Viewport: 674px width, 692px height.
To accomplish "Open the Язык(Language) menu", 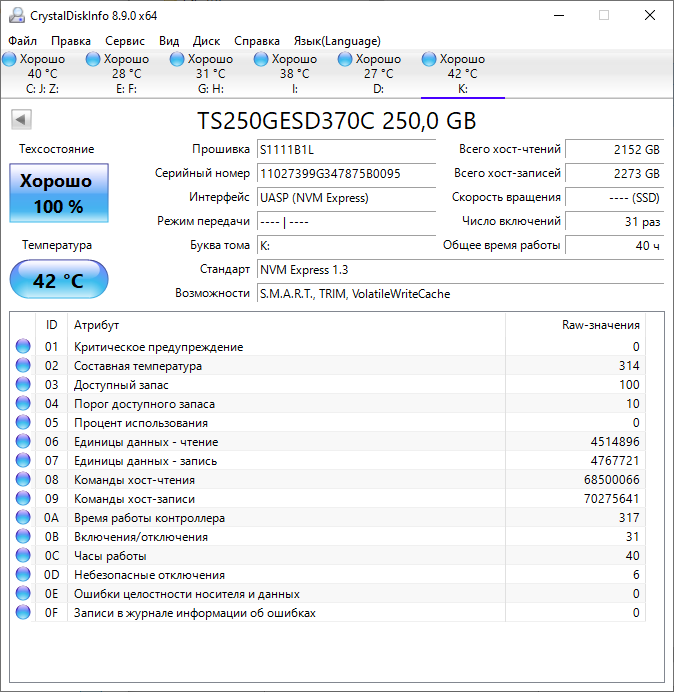I will (337, 41).
